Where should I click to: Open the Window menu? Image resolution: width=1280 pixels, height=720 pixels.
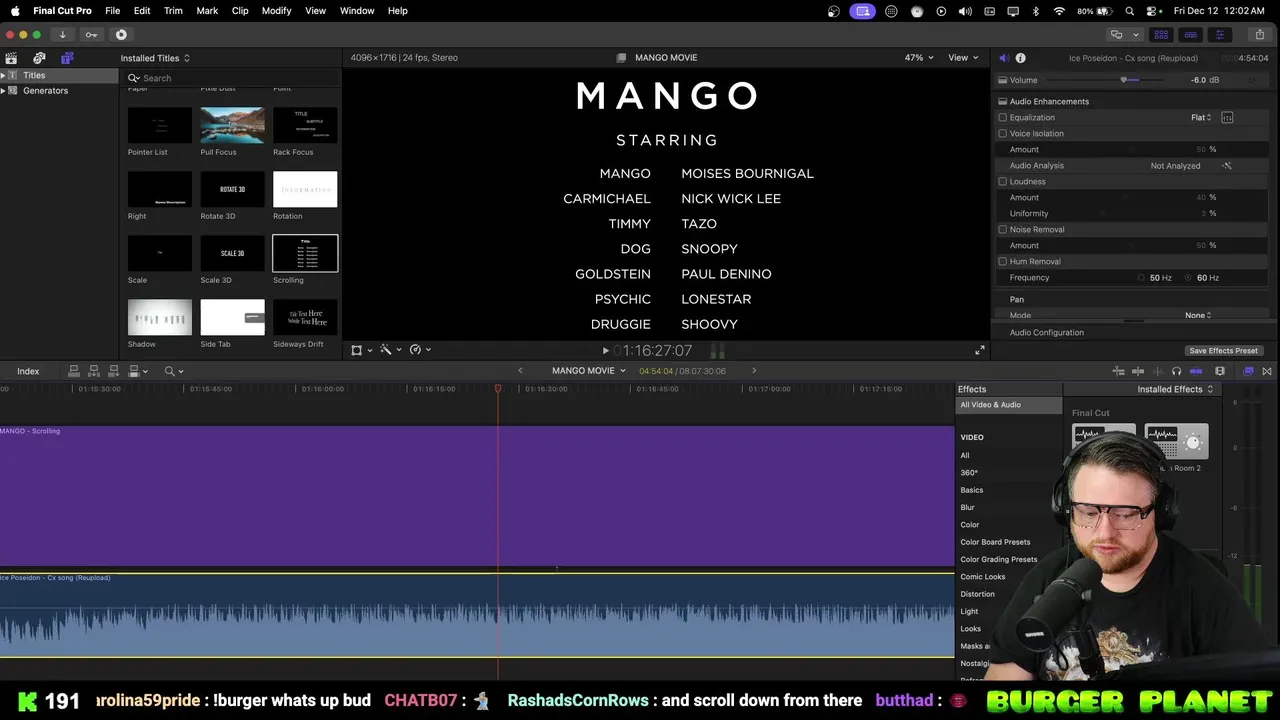(x=357, y=11)
